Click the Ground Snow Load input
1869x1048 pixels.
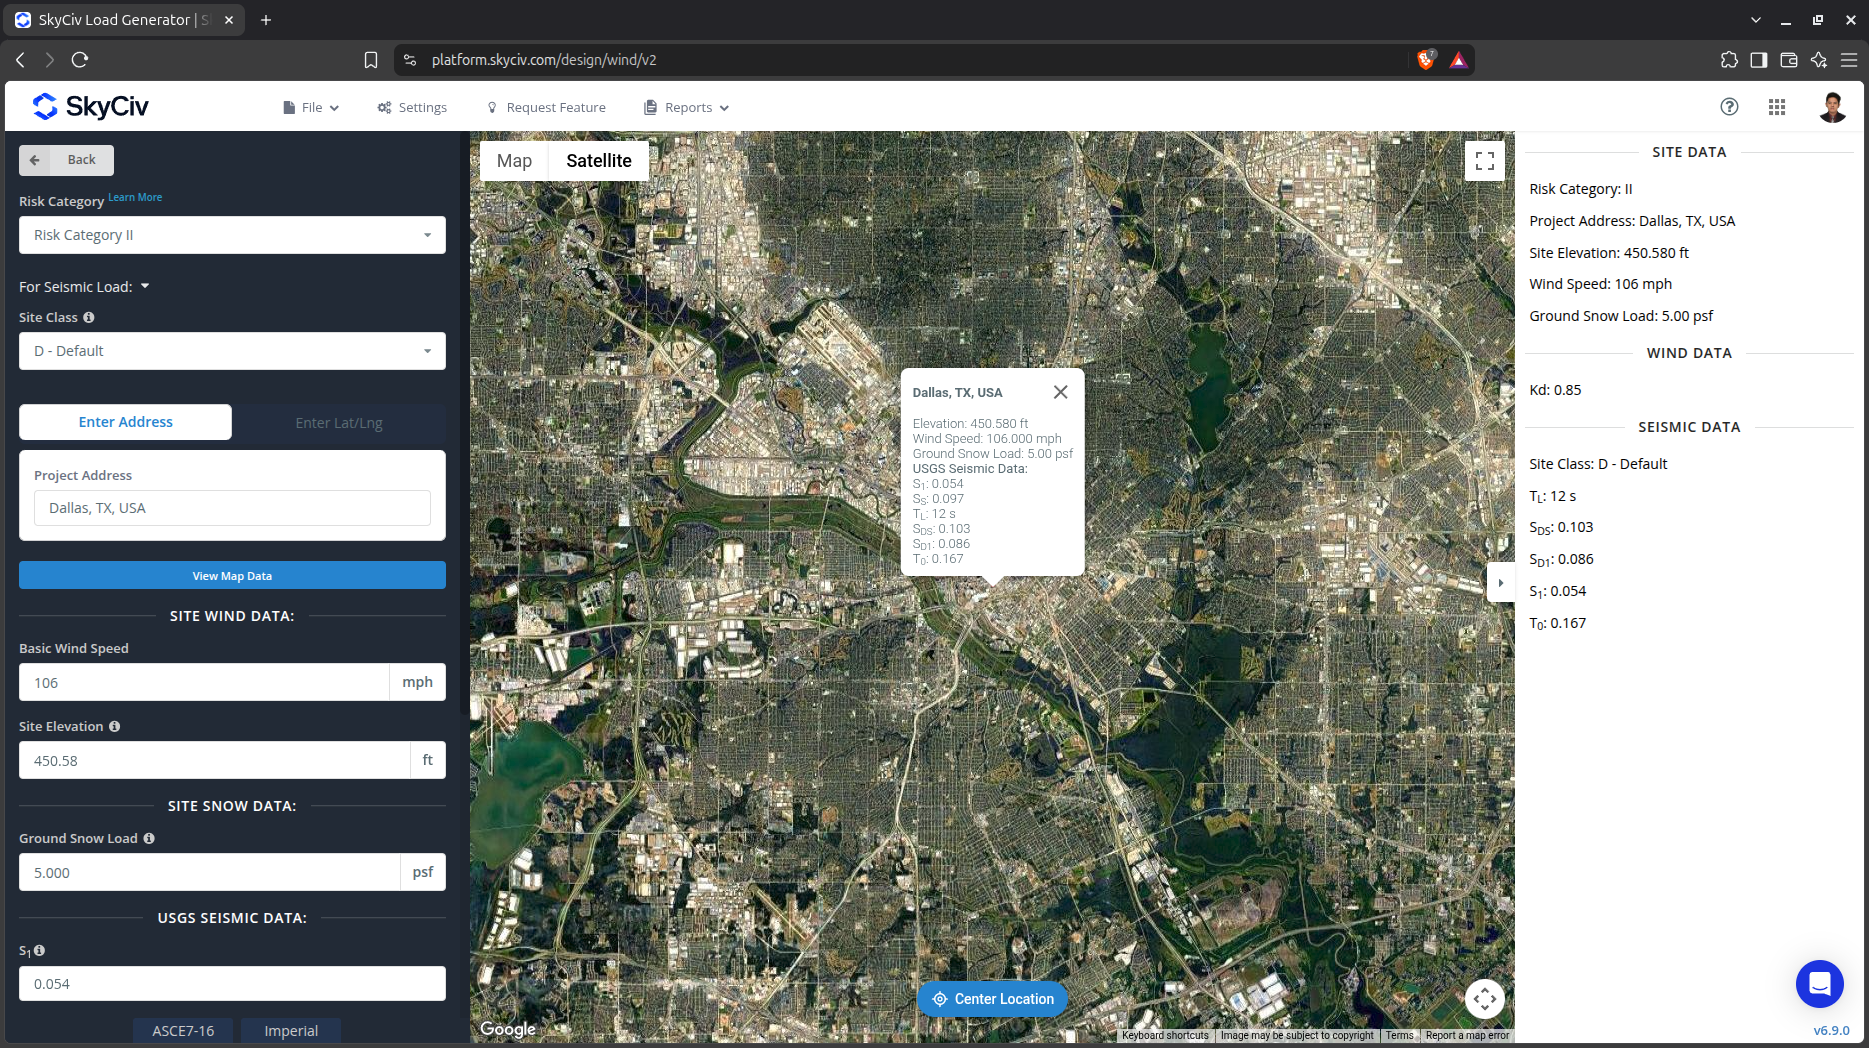click(x=209, y=872)
